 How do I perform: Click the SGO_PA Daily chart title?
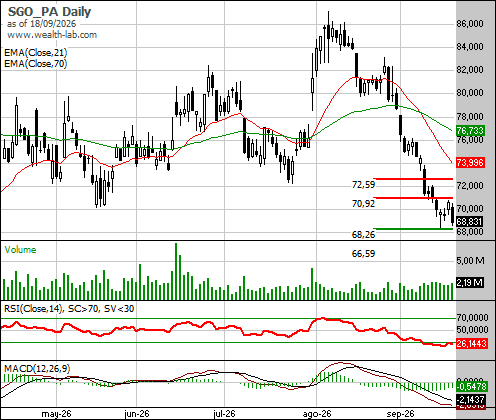coord(49,11)
